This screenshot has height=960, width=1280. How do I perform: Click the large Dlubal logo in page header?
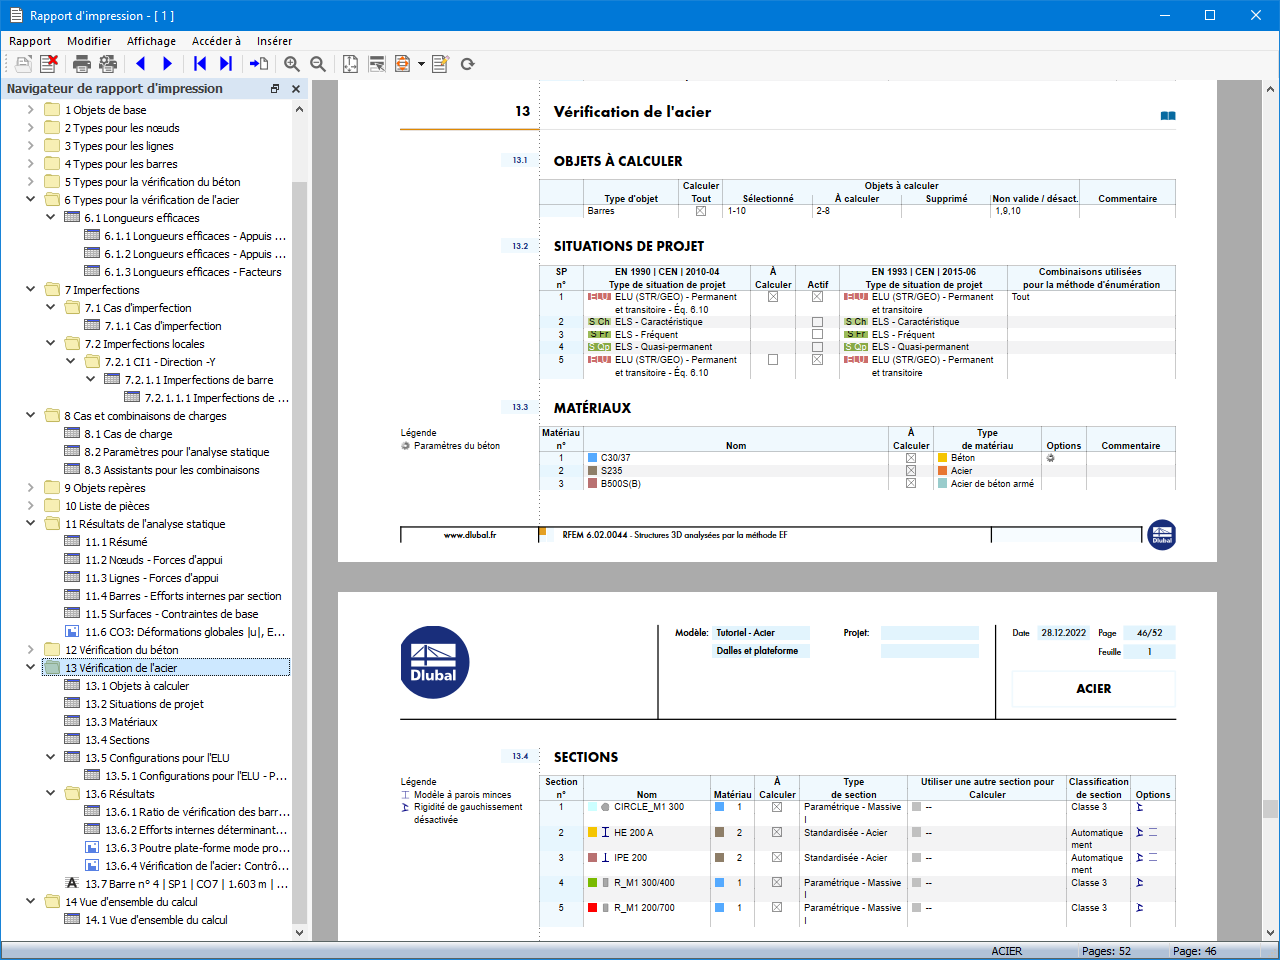[435, 662]
